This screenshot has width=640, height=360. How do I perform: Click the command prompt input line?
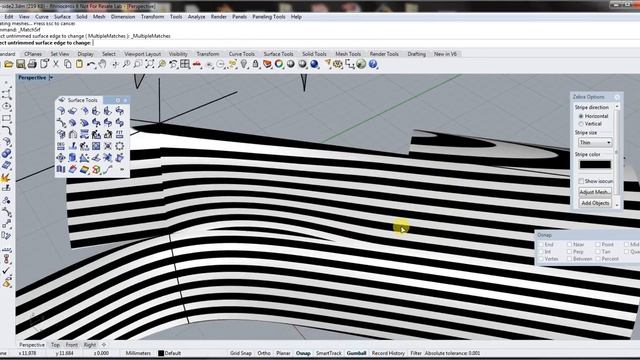click(320, 42)
